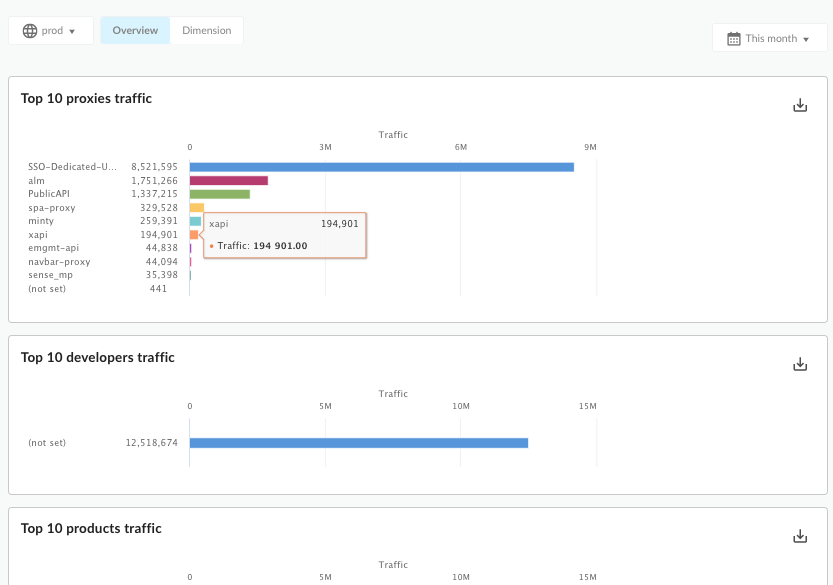Switch to the Dimension tab
Screen dimensions: 833x585
tap(206, 31)
